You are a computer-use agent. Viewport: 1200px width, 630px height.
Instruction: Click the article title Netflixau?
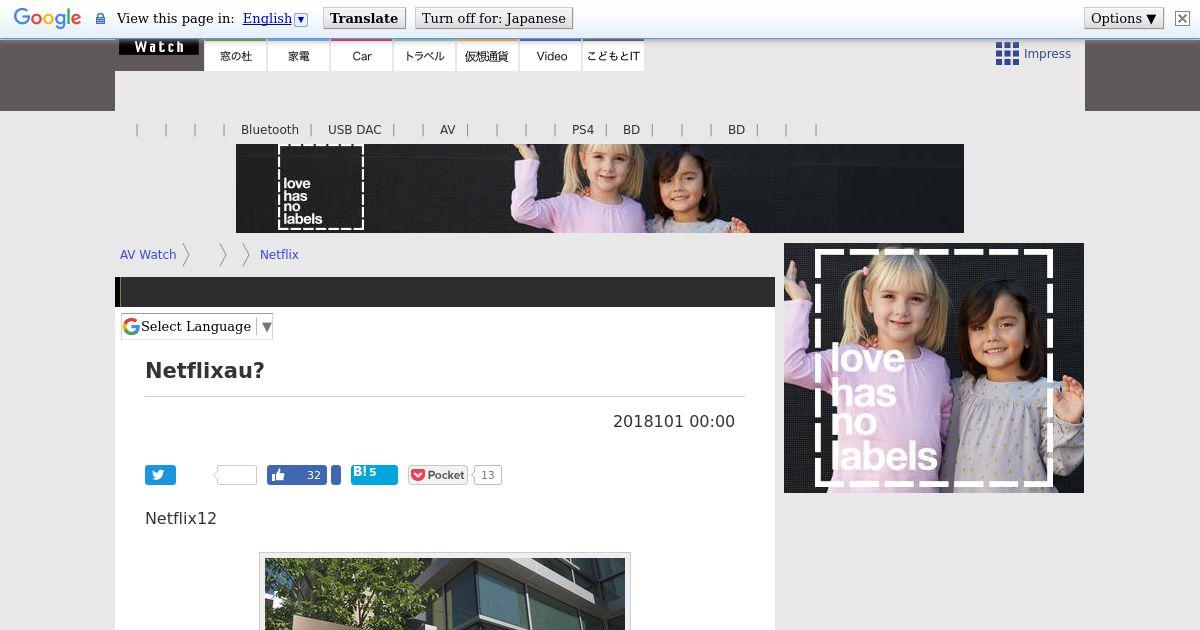[205, 370]
